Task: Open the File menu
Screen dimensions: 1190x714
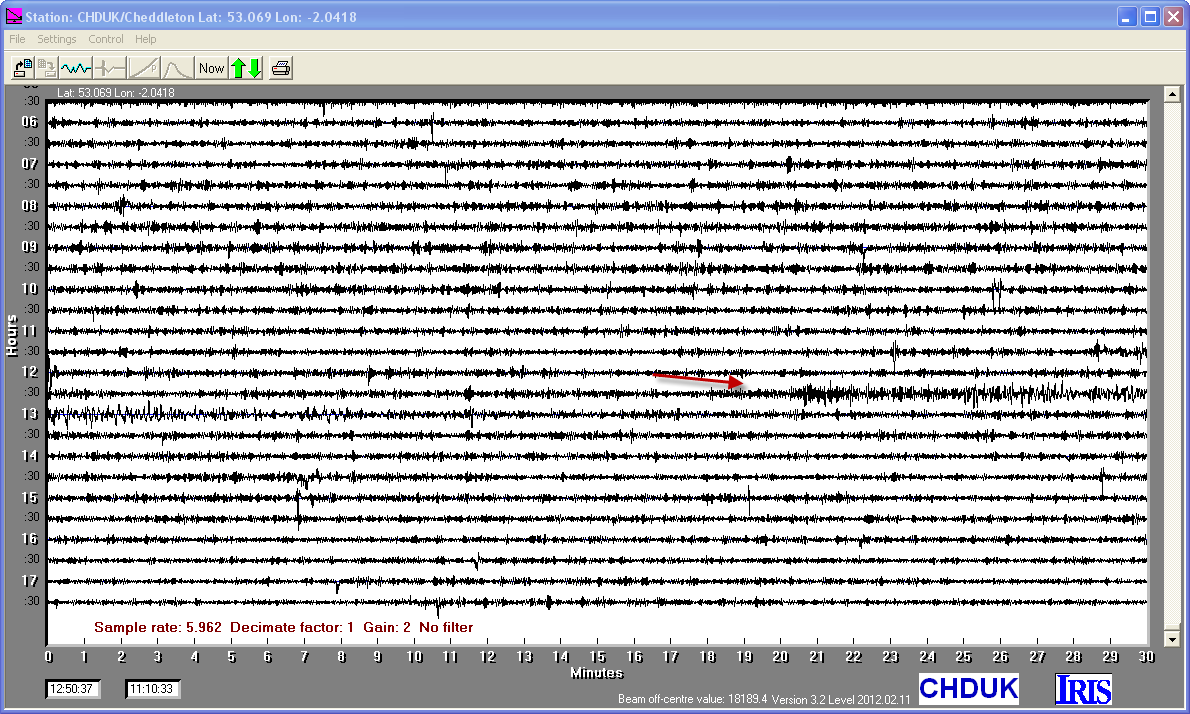Action: [x=17, y=39]
